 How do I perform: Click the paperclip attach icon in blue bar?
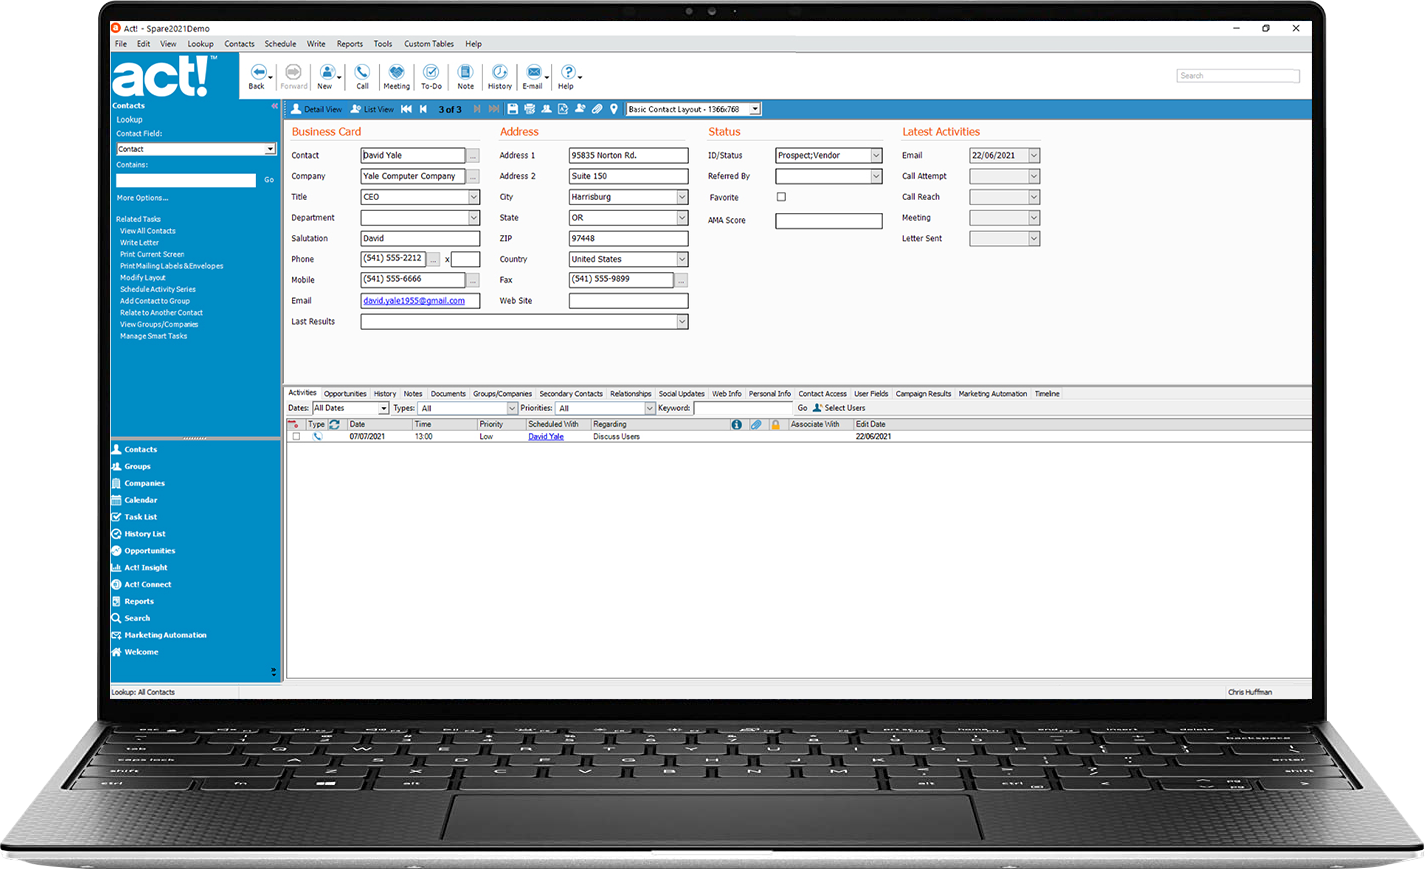(597, 109)
